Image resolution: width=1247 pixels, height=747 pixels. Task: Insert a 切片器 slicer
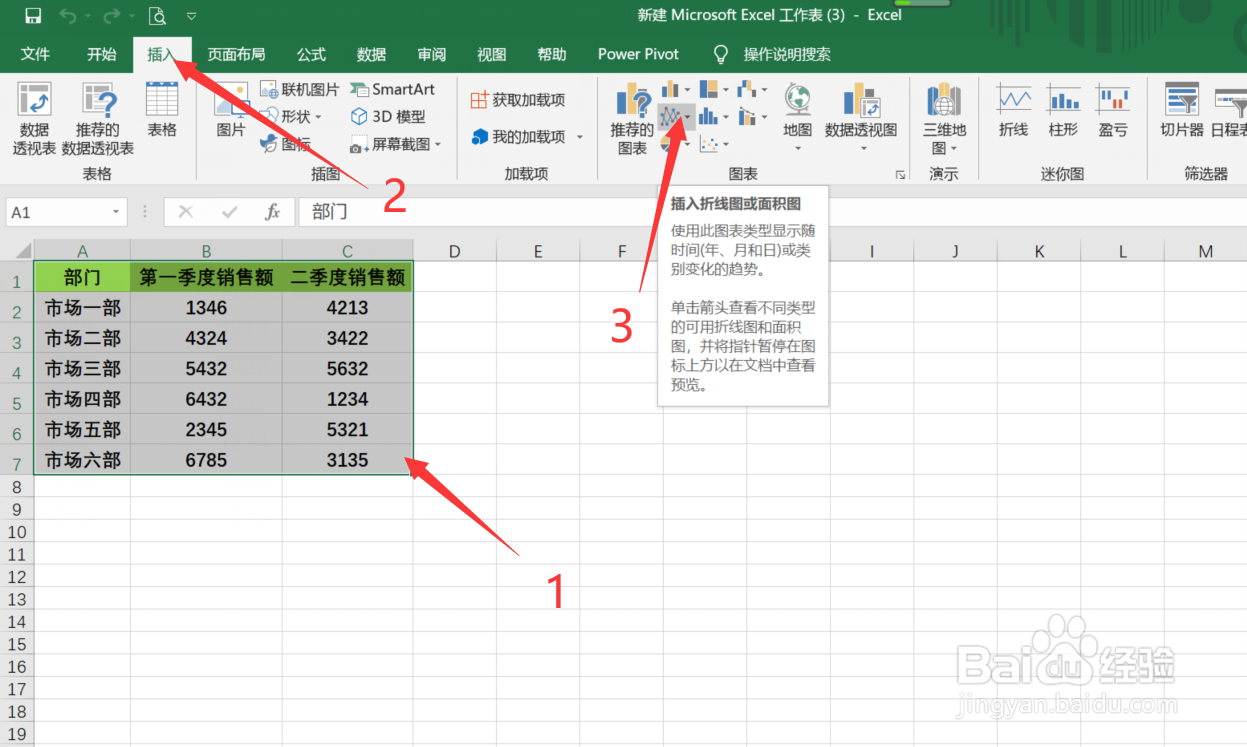(1183, 115)
